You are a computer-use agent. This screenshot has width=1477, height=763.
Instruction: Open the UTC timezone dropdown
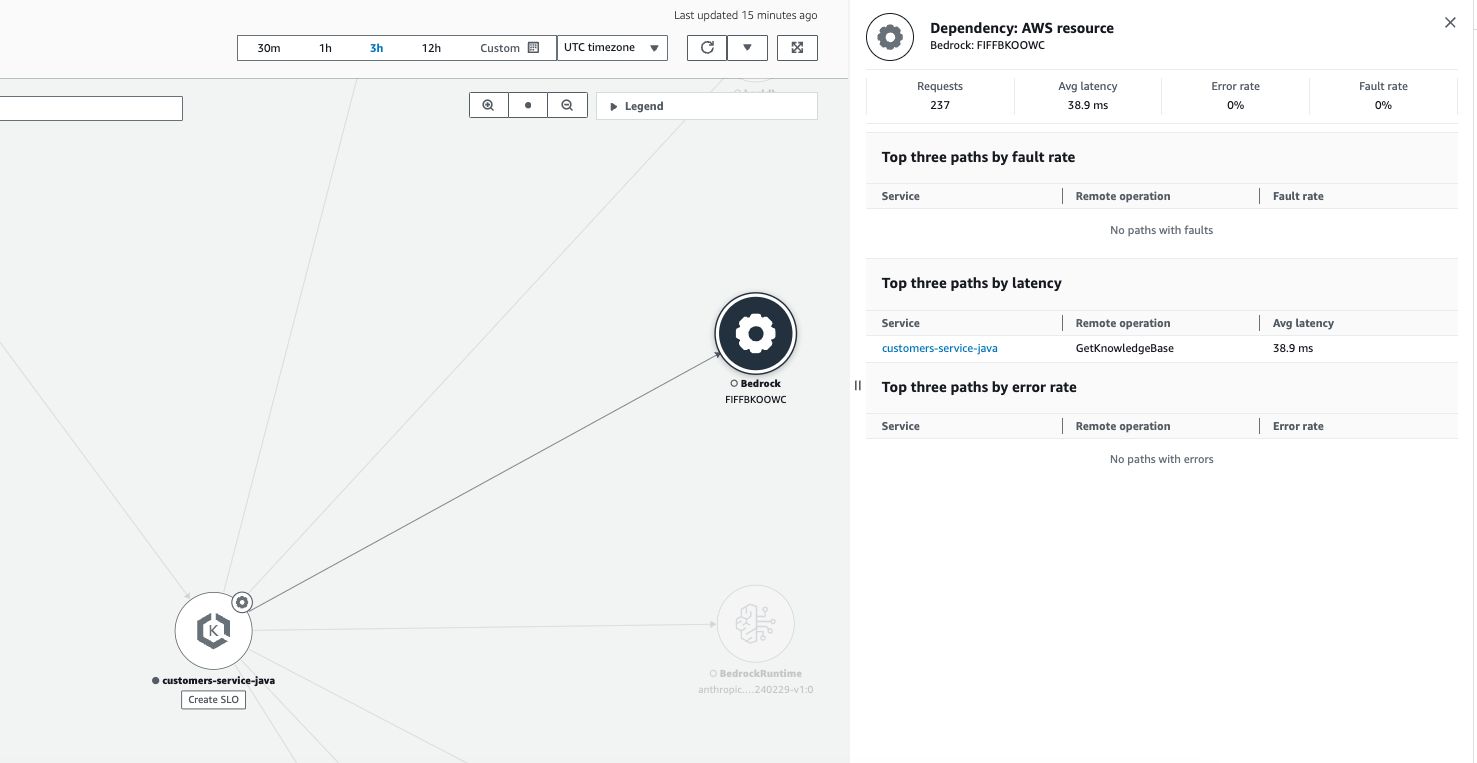pyautogui.click(x=612, y=48)
